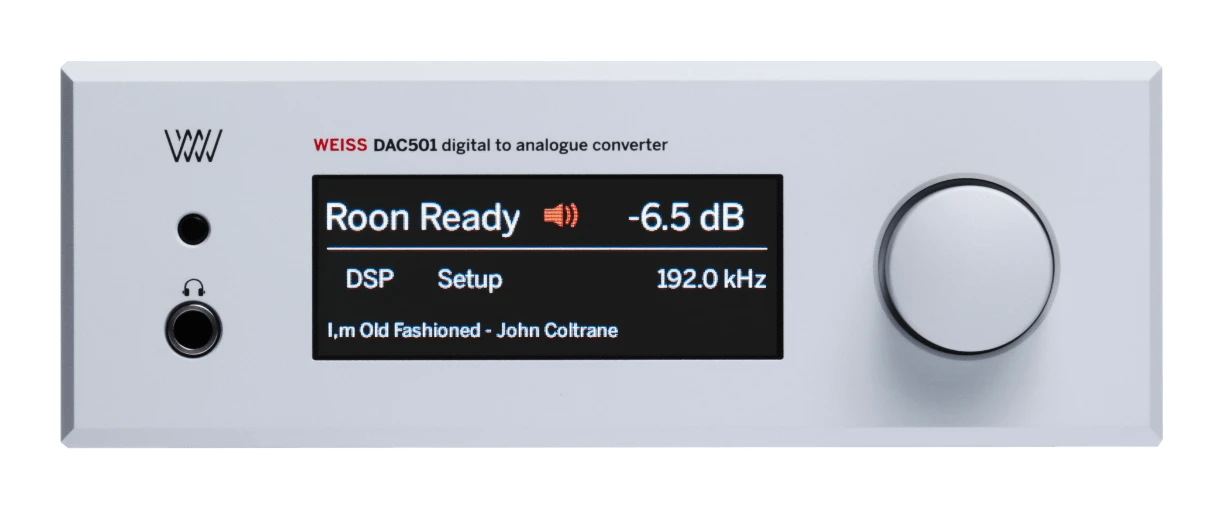Viewport: 1216px width, 530px height.
Task: Tap the small round sensor below the logo
Action: pyautogui.click(x=194, y=230)
